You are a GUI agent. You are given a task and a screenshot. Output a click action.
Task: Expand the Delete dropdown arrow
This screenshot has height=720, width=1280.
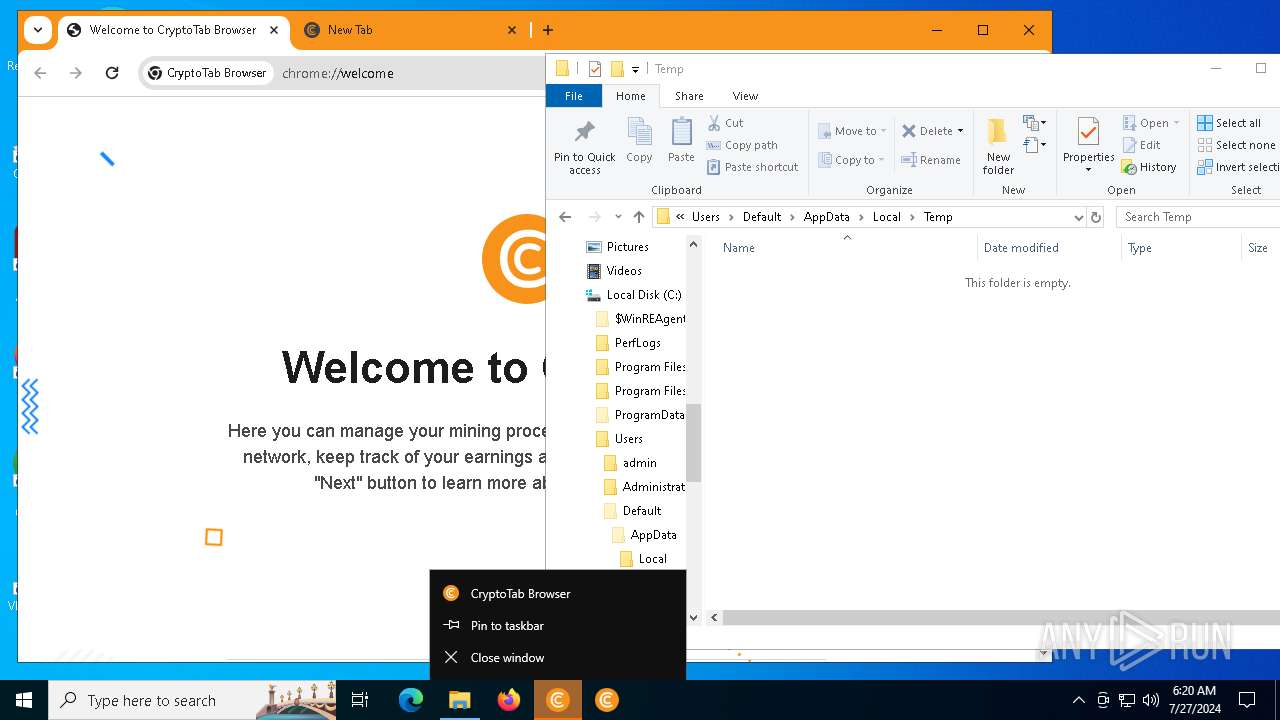click(x=960, y=131)
